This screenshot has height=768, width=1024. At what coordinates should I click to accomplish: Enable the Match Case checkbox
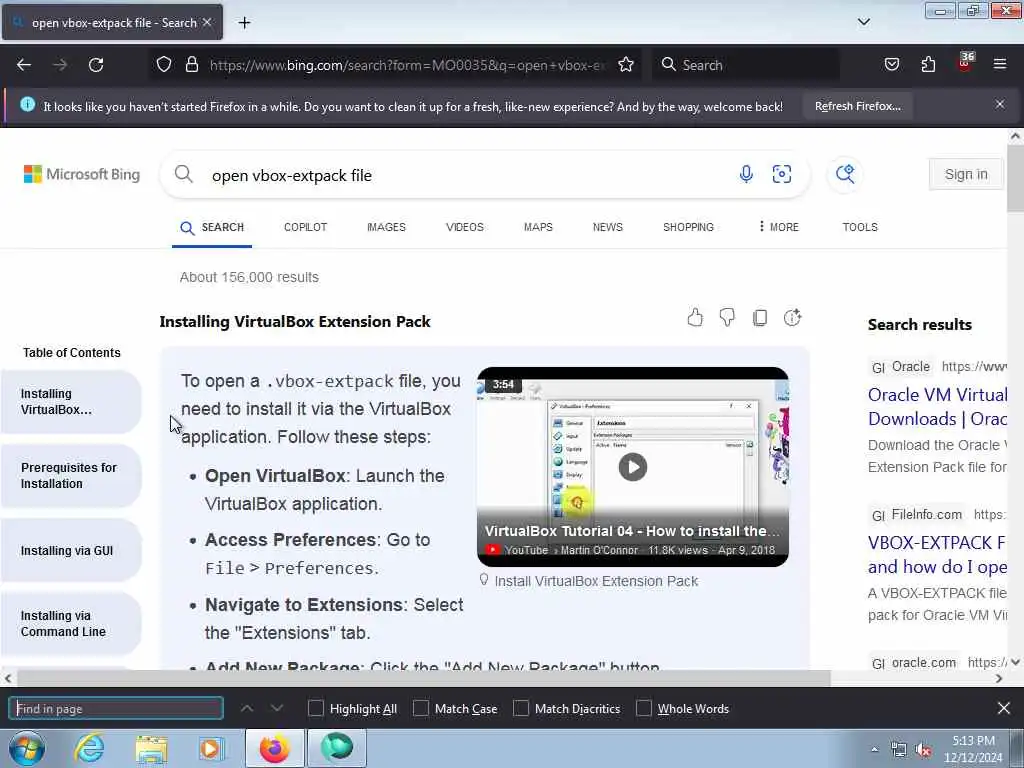pyautogui.click(x=421, y=708)
